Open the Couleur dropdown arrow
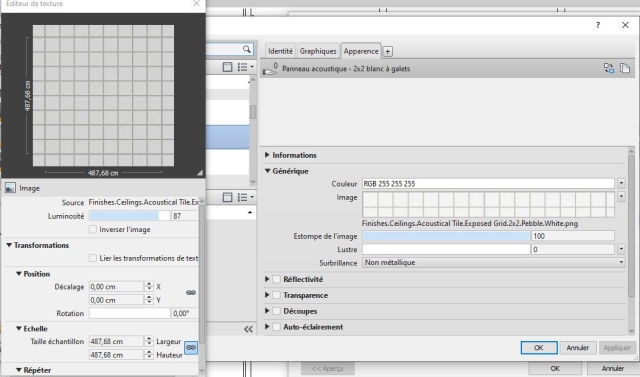640x377 pixels. 621,184
